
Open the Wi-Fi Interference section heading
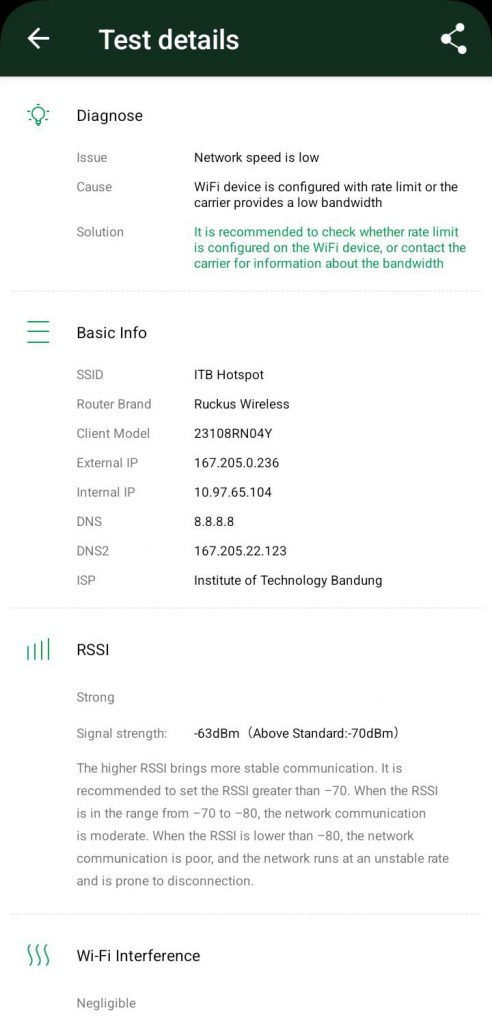[x=139, y=955]
